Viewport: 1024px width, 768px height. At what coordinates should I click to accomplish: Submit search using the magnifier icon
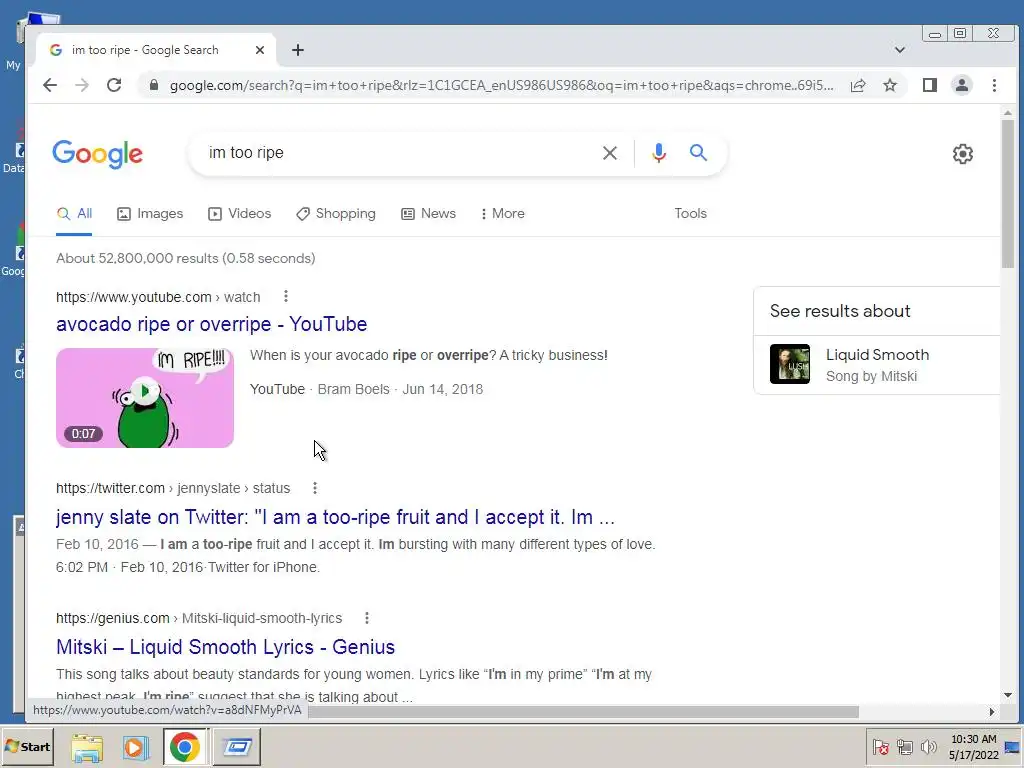tap(698, 153)
